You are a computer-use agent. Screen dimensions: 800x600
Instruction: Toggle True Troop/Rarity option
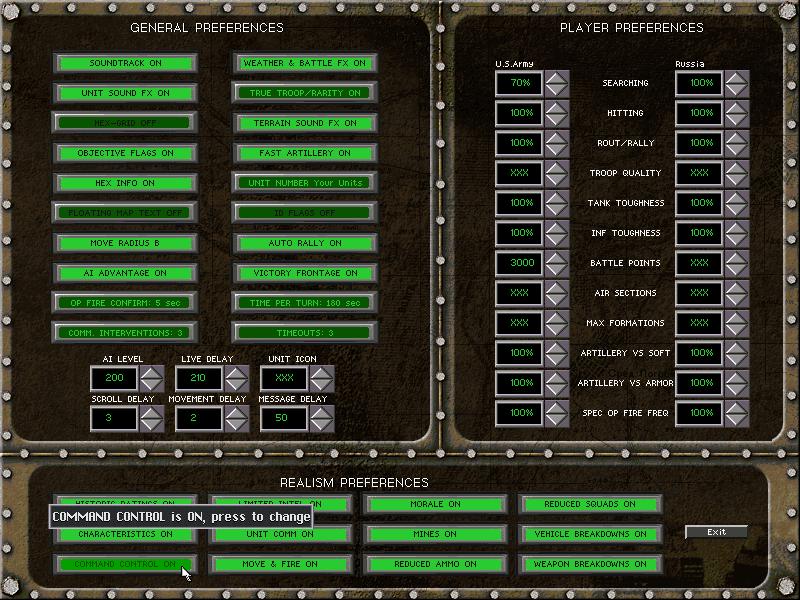point(305,93)
